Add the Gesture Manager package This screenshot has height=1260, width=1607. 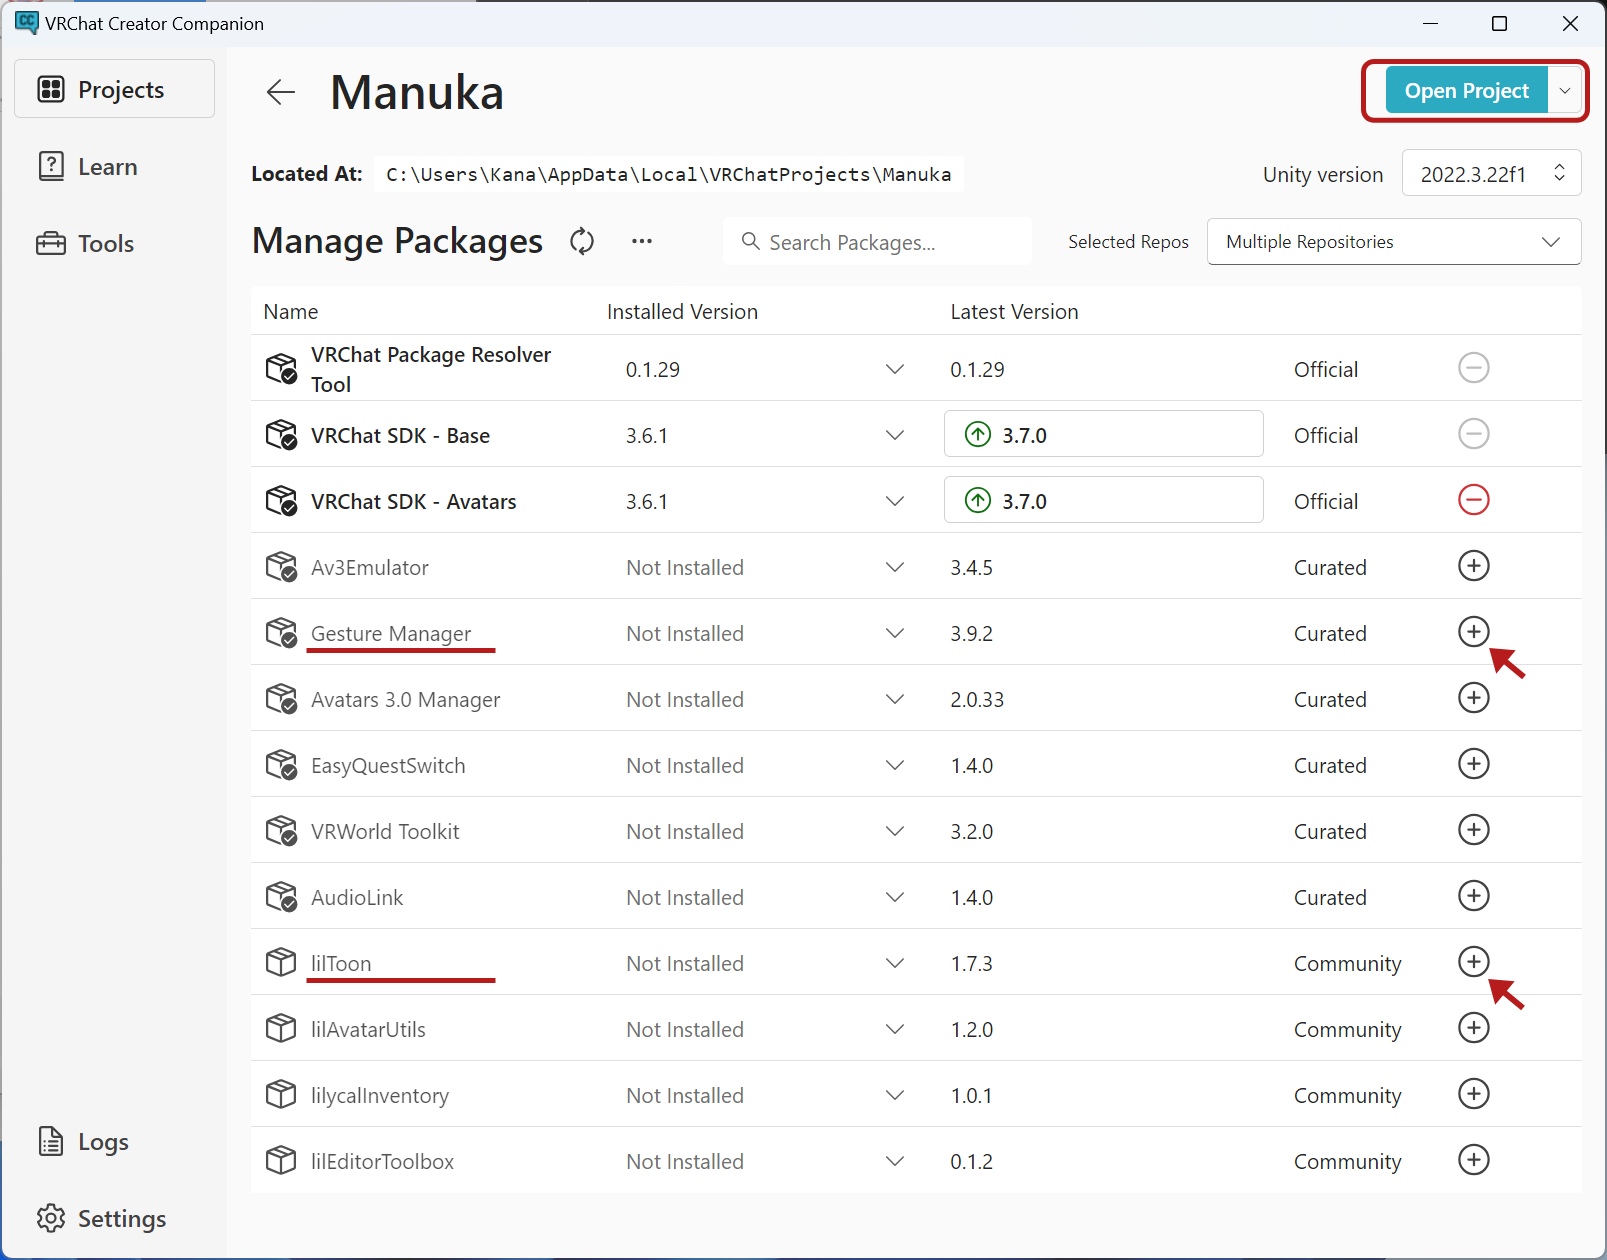click(x=1473, y=632)
